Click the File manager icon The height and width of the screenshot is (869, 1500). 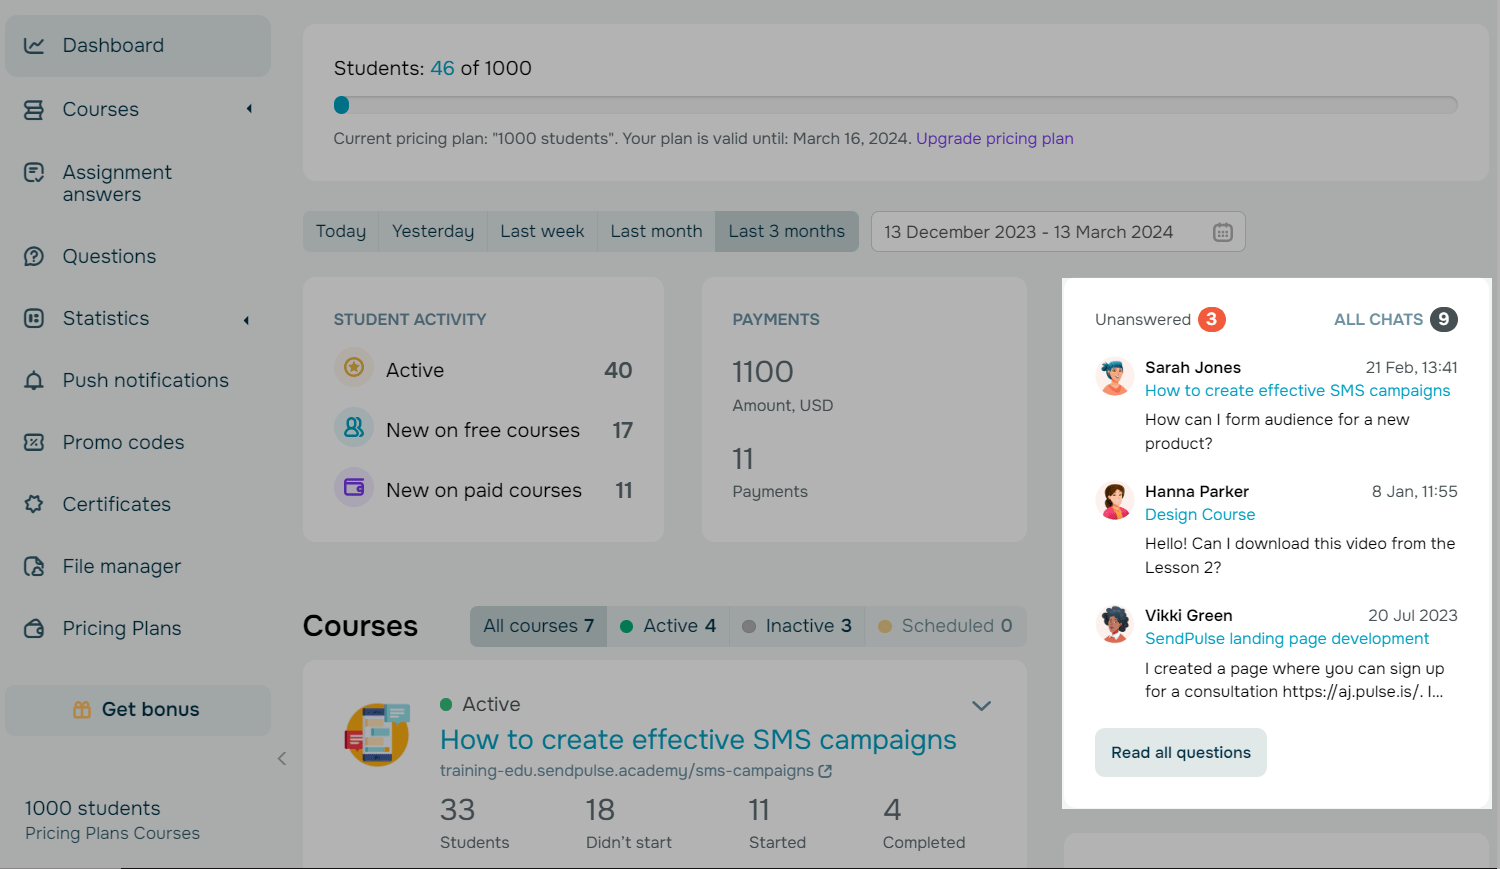[x=34, y=567]
